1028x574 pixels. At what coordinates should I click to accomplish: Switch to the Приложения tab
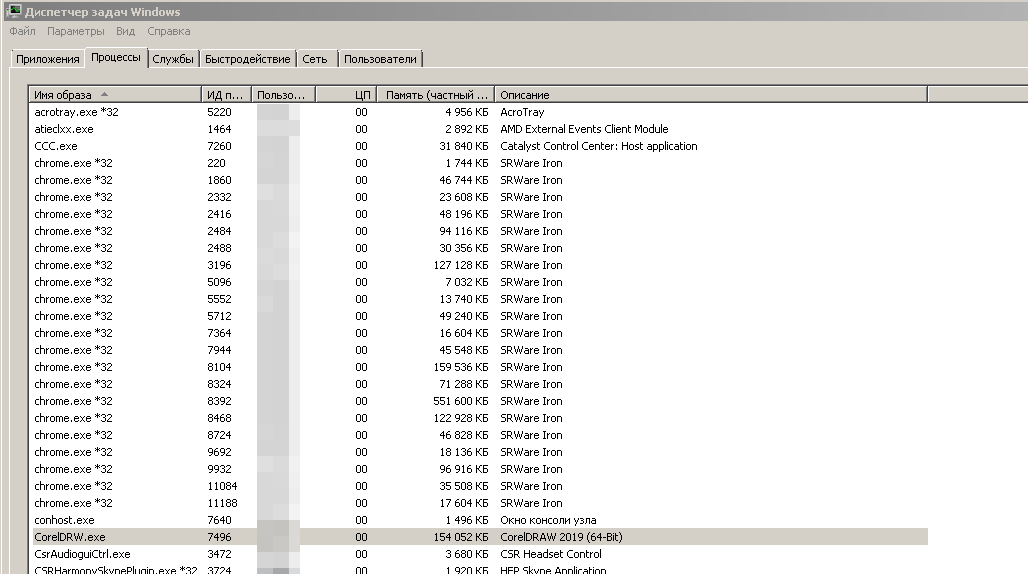click(x=47, y=59)
